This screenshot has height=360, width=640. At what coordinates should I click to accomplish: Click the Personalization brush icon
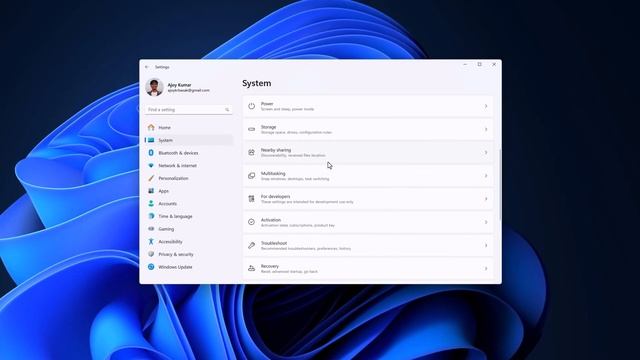click(x=151, y=178)
